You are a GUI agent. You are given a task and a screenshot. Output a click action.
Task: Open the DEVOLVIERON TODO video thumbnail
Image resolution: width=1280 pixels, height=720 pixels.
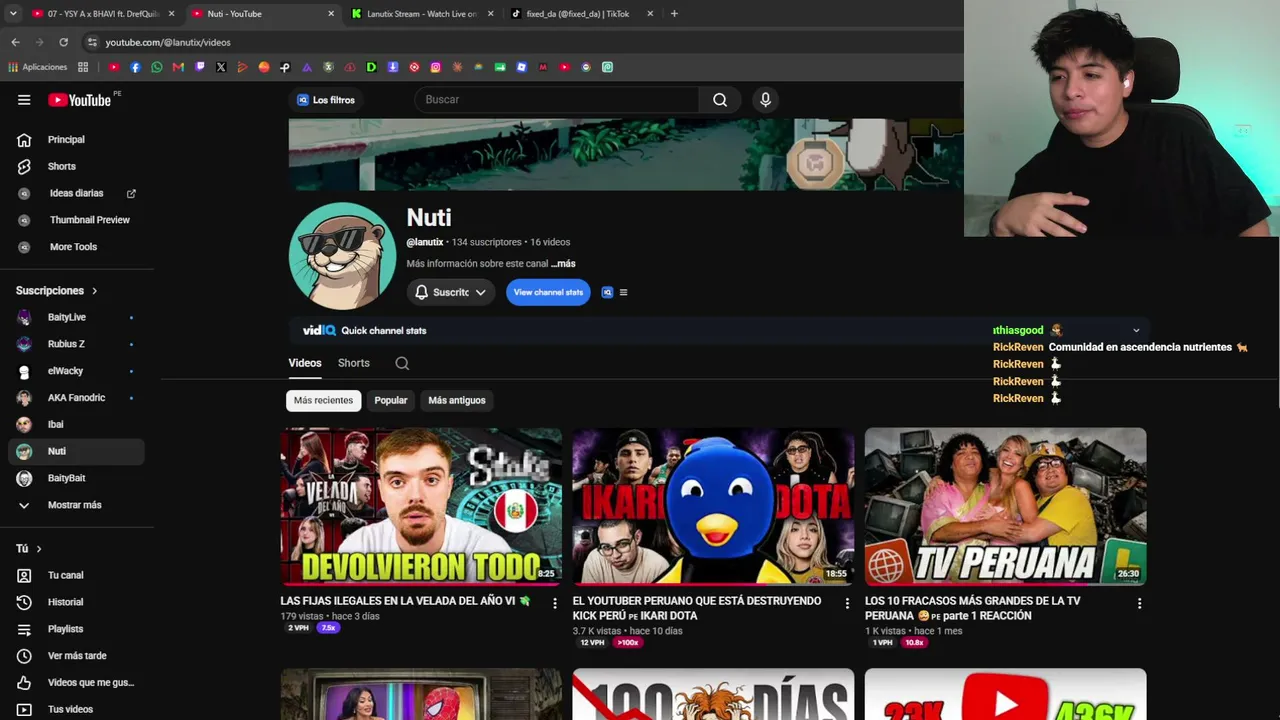(421, 507)
